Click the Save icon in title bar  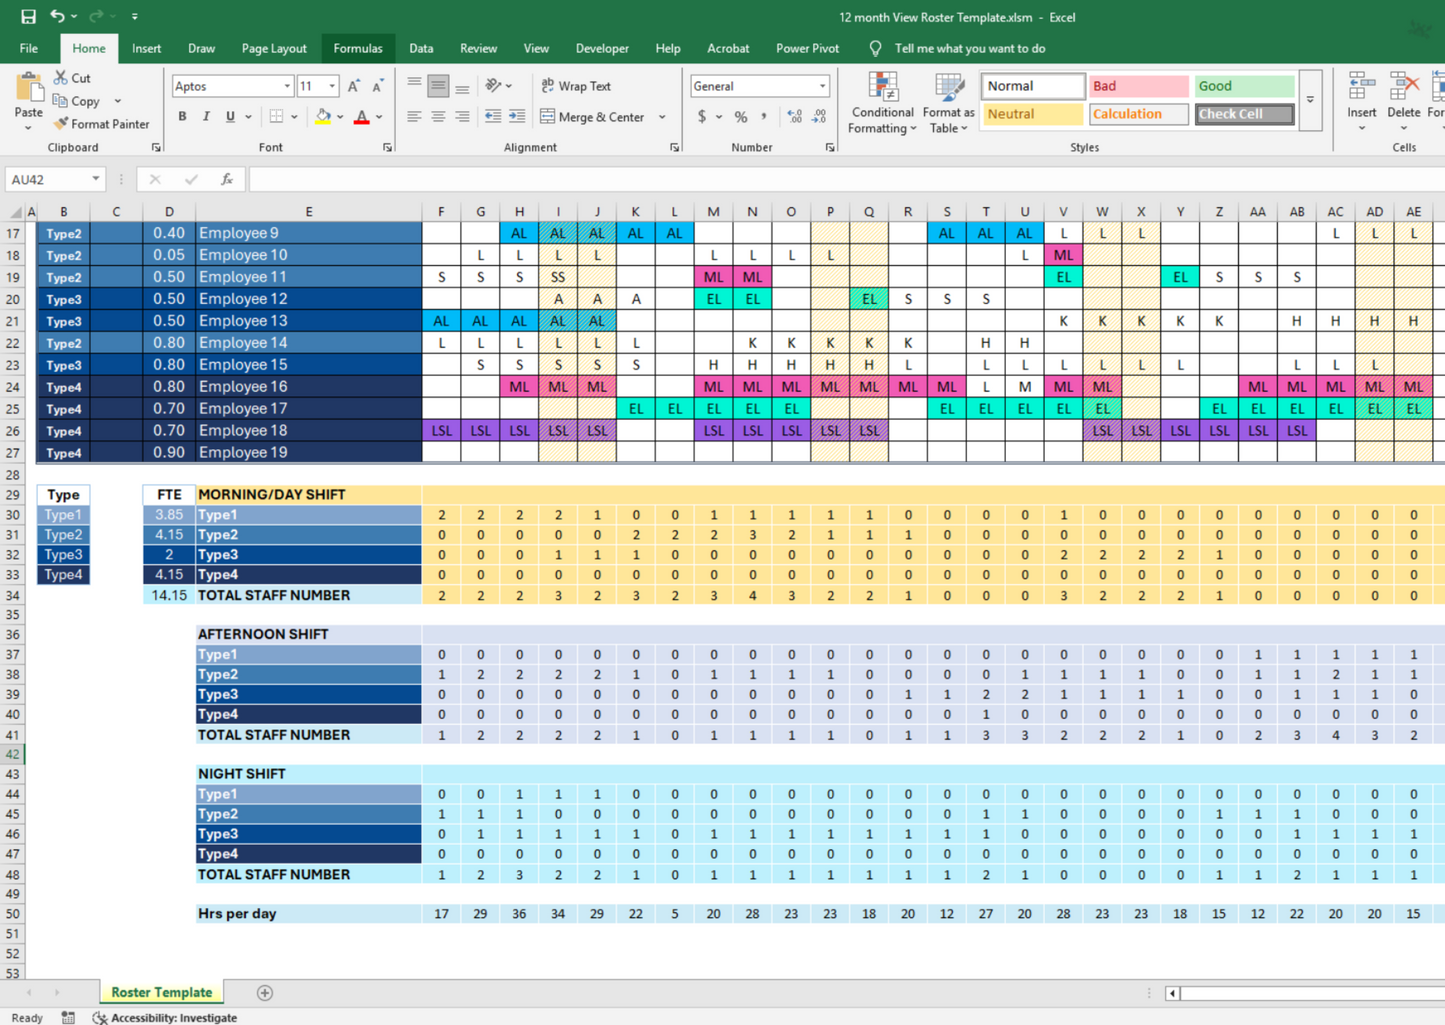pyautogui.click(x=28, y=16)
